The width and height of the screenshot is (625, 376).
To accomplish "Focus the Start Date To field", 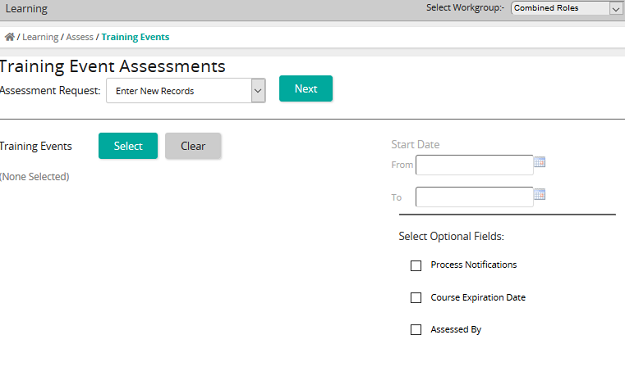I will click(474, 197).
